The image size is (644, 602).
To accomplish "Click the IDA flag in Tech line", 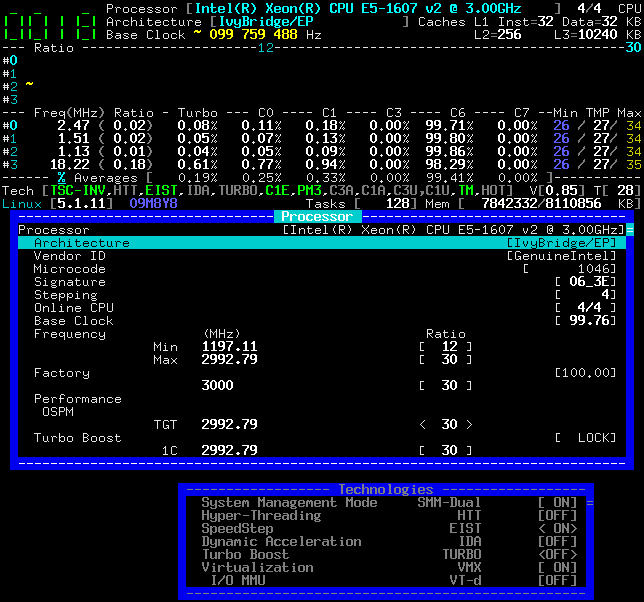I will point(198,191).
